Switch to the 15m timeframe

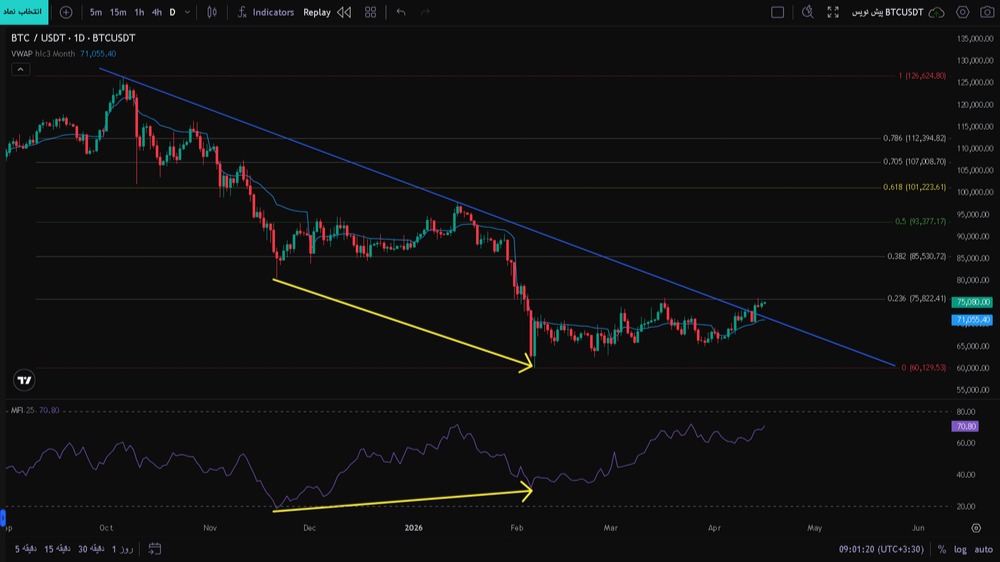(118, 12)
